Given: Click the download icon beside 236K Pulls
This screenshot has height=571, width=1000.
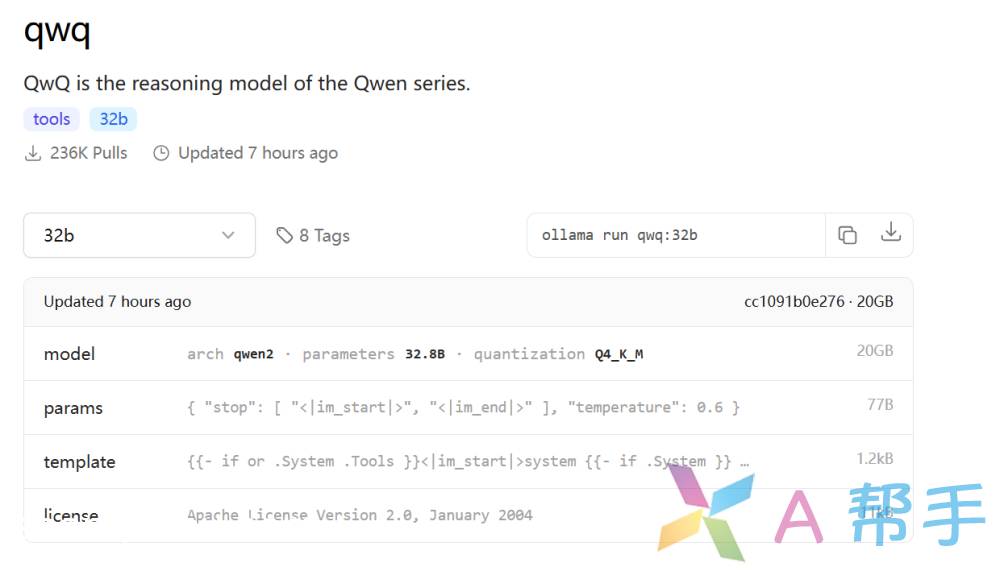Looking at the screenshot, I should coord(33,153).
